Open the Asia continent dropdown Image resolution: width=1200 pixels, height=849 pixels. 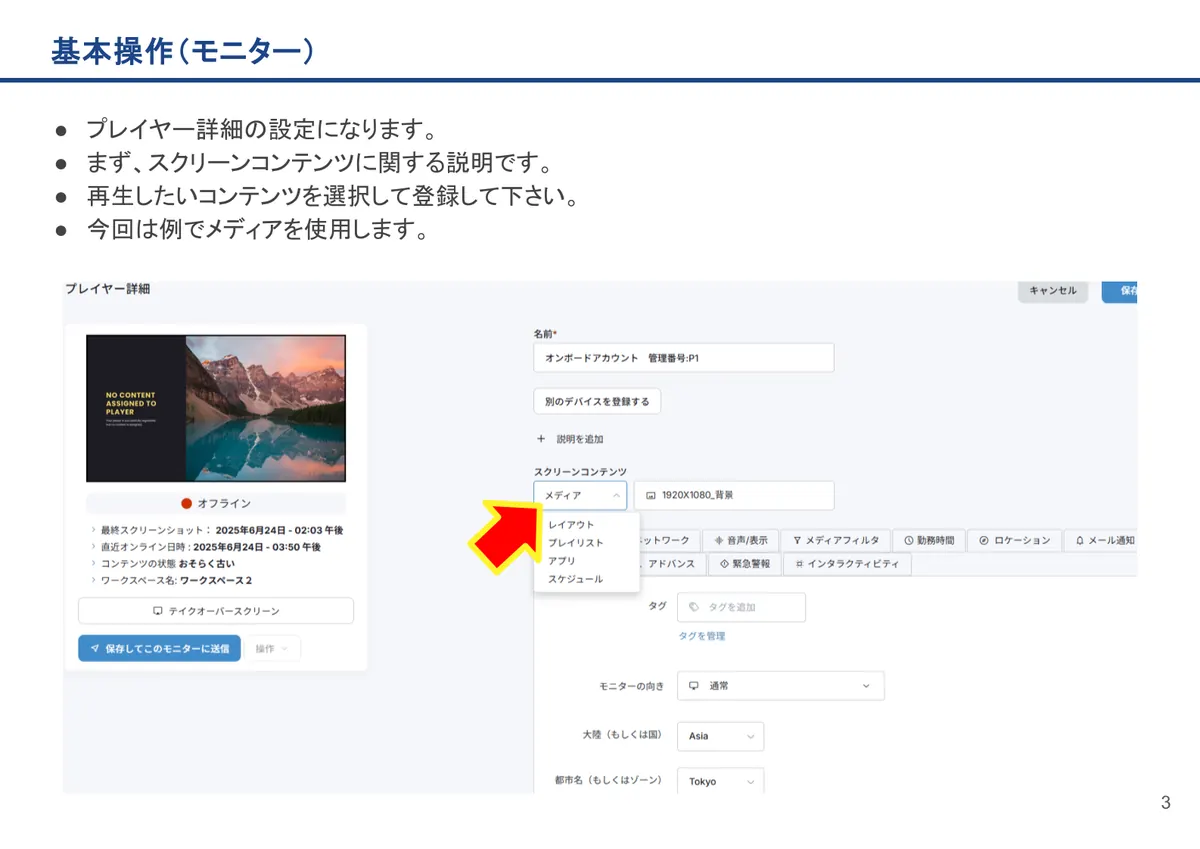point(720,736)
